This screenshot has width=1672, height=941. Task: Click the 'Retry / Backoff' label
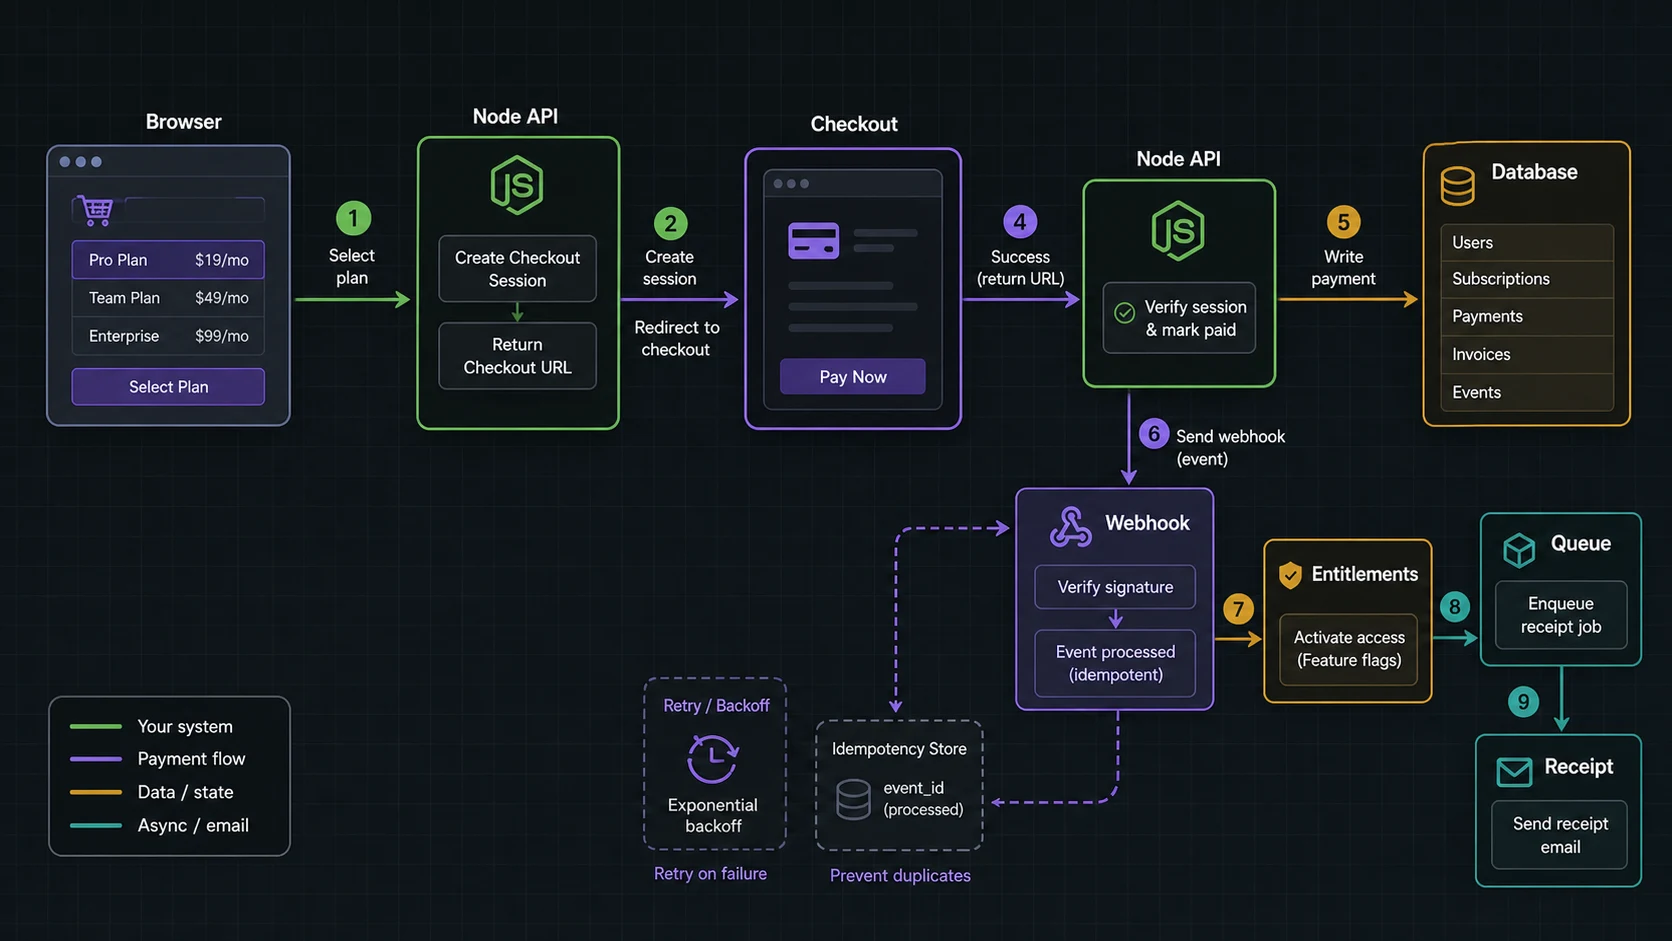coord(716,705)
